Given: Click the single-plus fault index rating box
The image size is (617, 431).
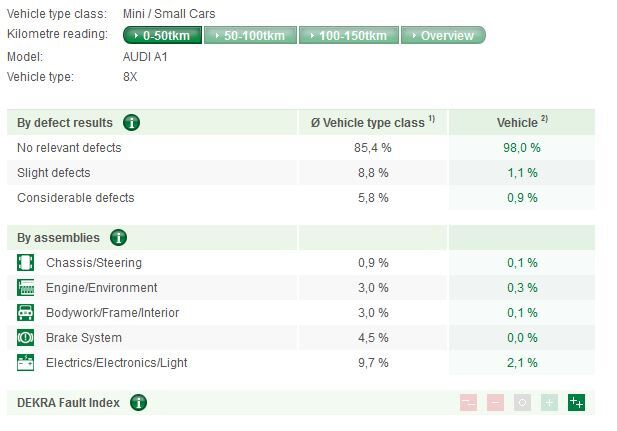Looking at the screenshot, I should pyautogui.click(x=549, y=403).
